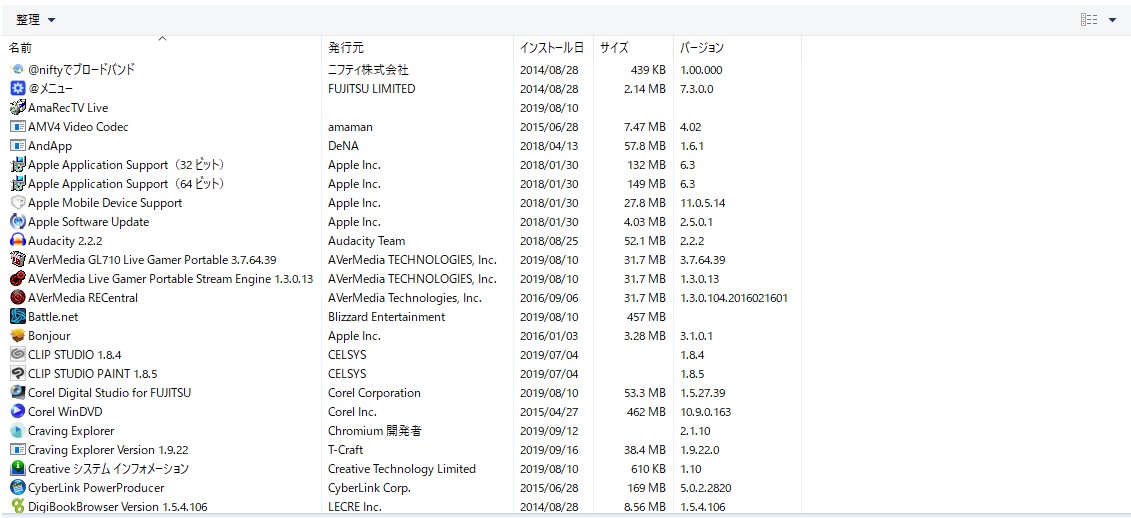Click size value 457 MB
Image resolution: width=1131 pixels, height=518 pixels.
click(647, 317)
